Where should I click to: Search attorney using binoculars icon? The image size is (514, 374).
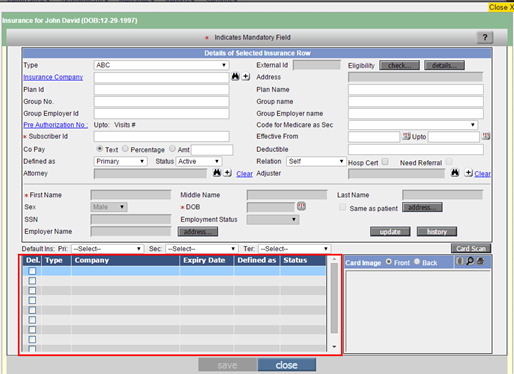coord(217,173)
